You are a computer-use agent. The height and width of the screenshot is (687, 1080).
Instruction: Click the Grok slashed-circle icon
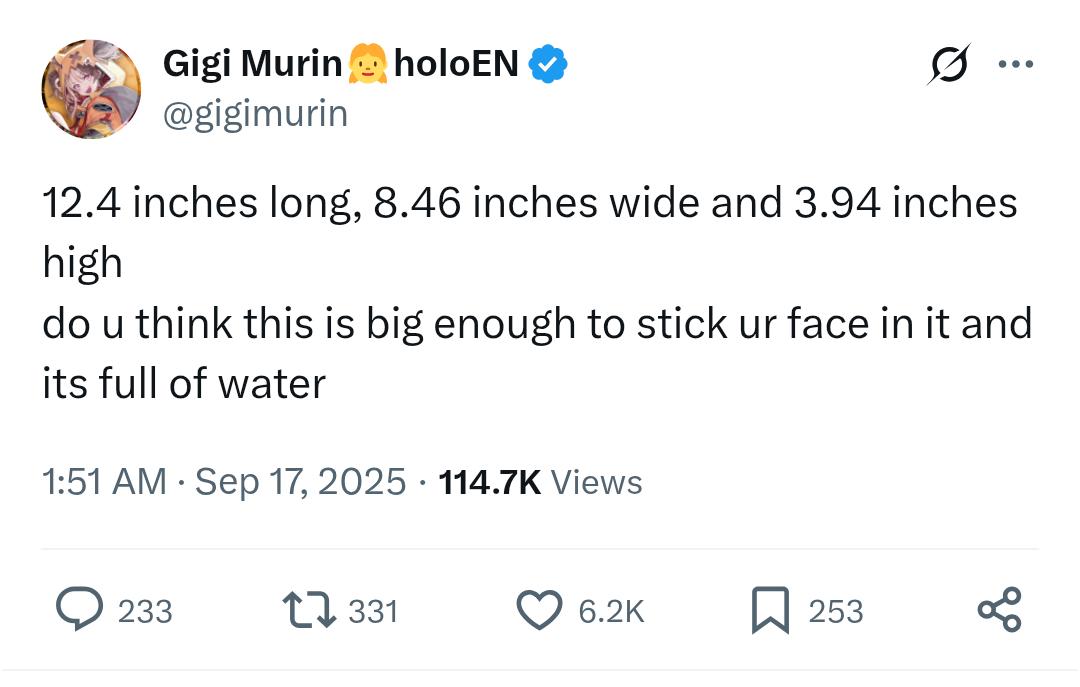[x=948, y=66]
